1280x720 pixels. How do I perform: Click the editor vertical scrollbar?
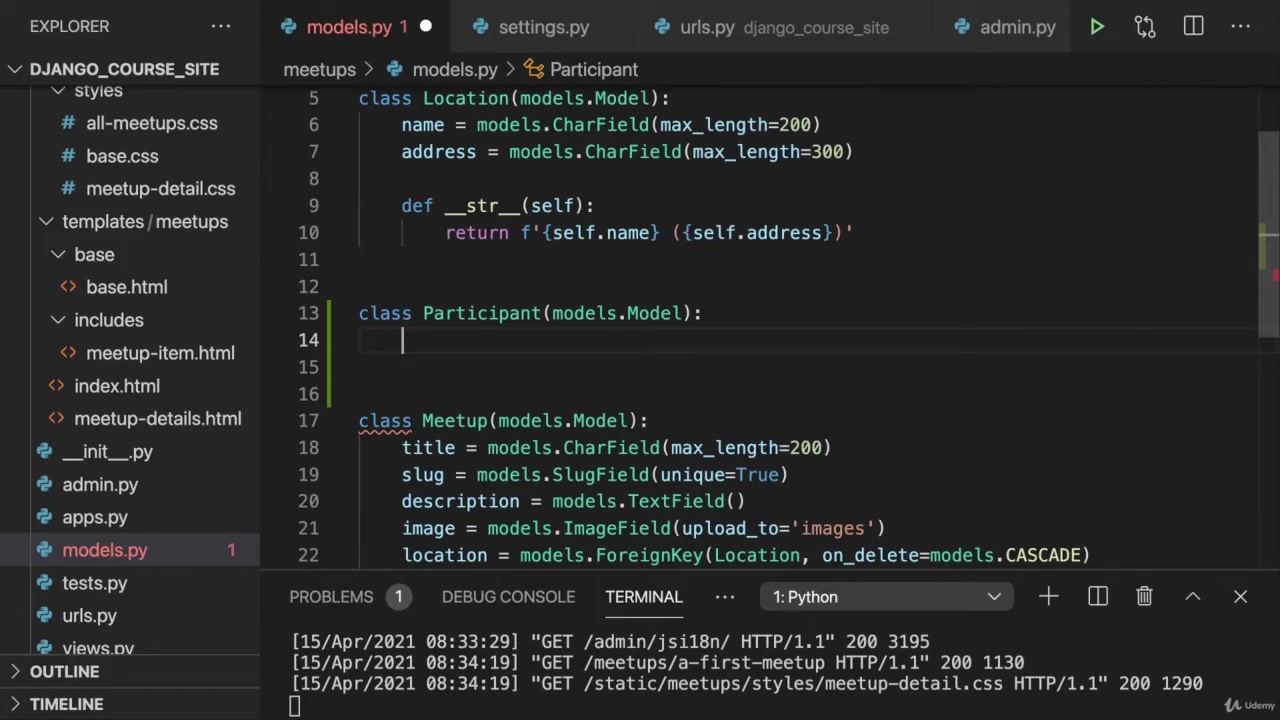tap(1268, 200)
